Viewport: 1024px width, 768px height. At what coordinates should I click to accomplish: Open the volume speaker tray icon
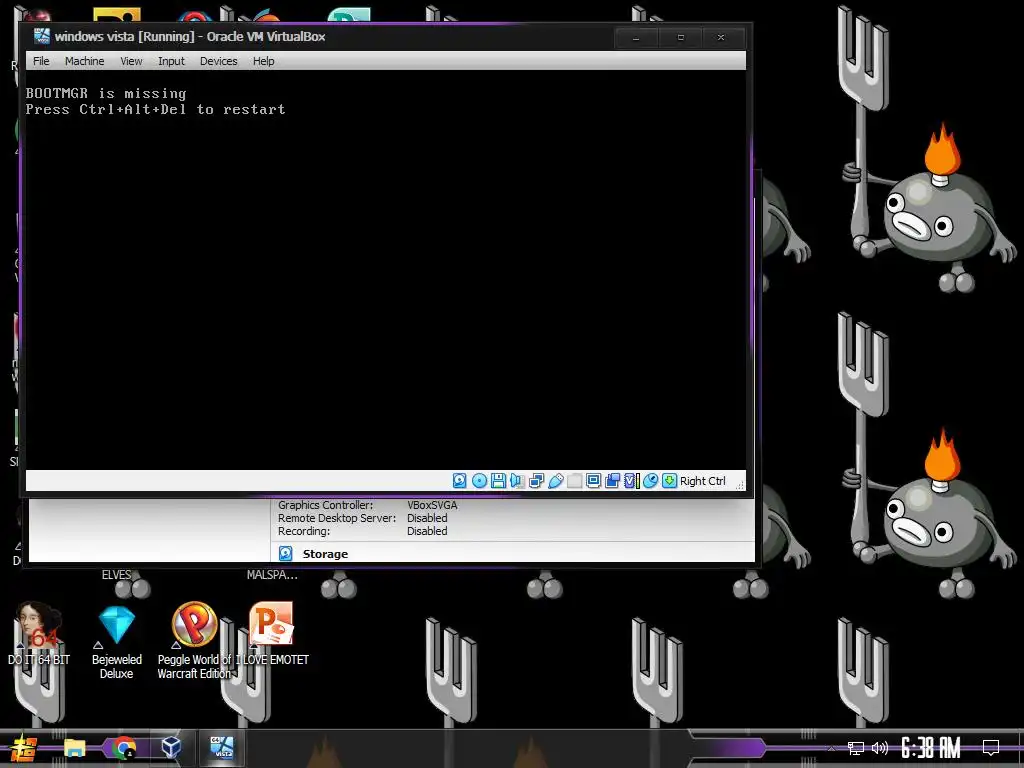[x=880, y=748]
